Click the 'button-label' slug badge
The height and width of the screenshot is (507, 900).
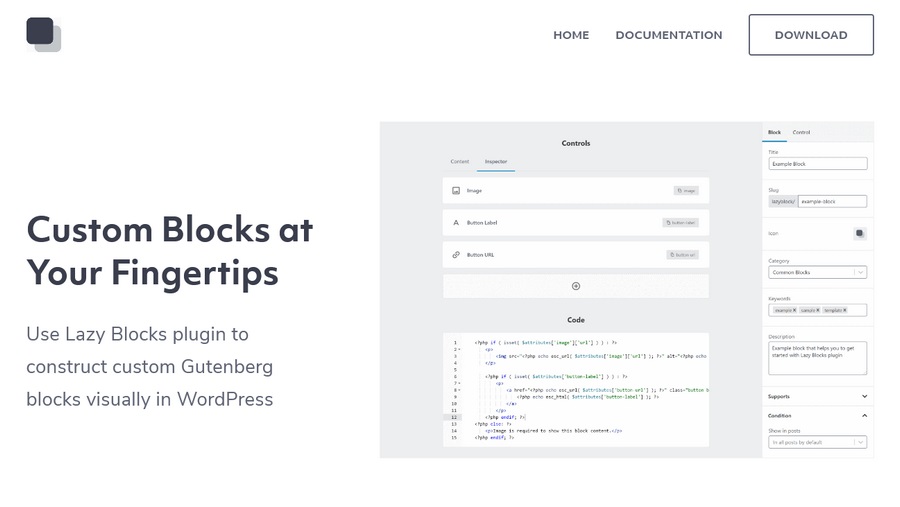click(x=680, y=223)
